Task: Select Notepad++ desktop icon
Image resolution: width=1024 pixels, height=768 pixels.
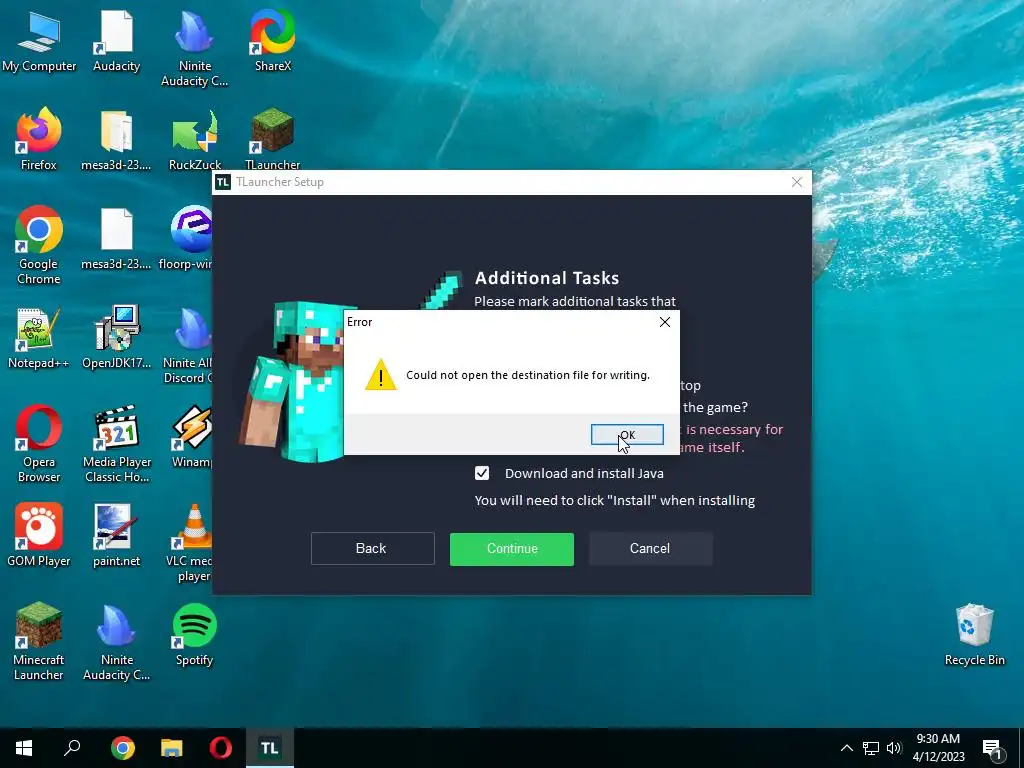Action: pyautogui.click(x=39, y=338)
